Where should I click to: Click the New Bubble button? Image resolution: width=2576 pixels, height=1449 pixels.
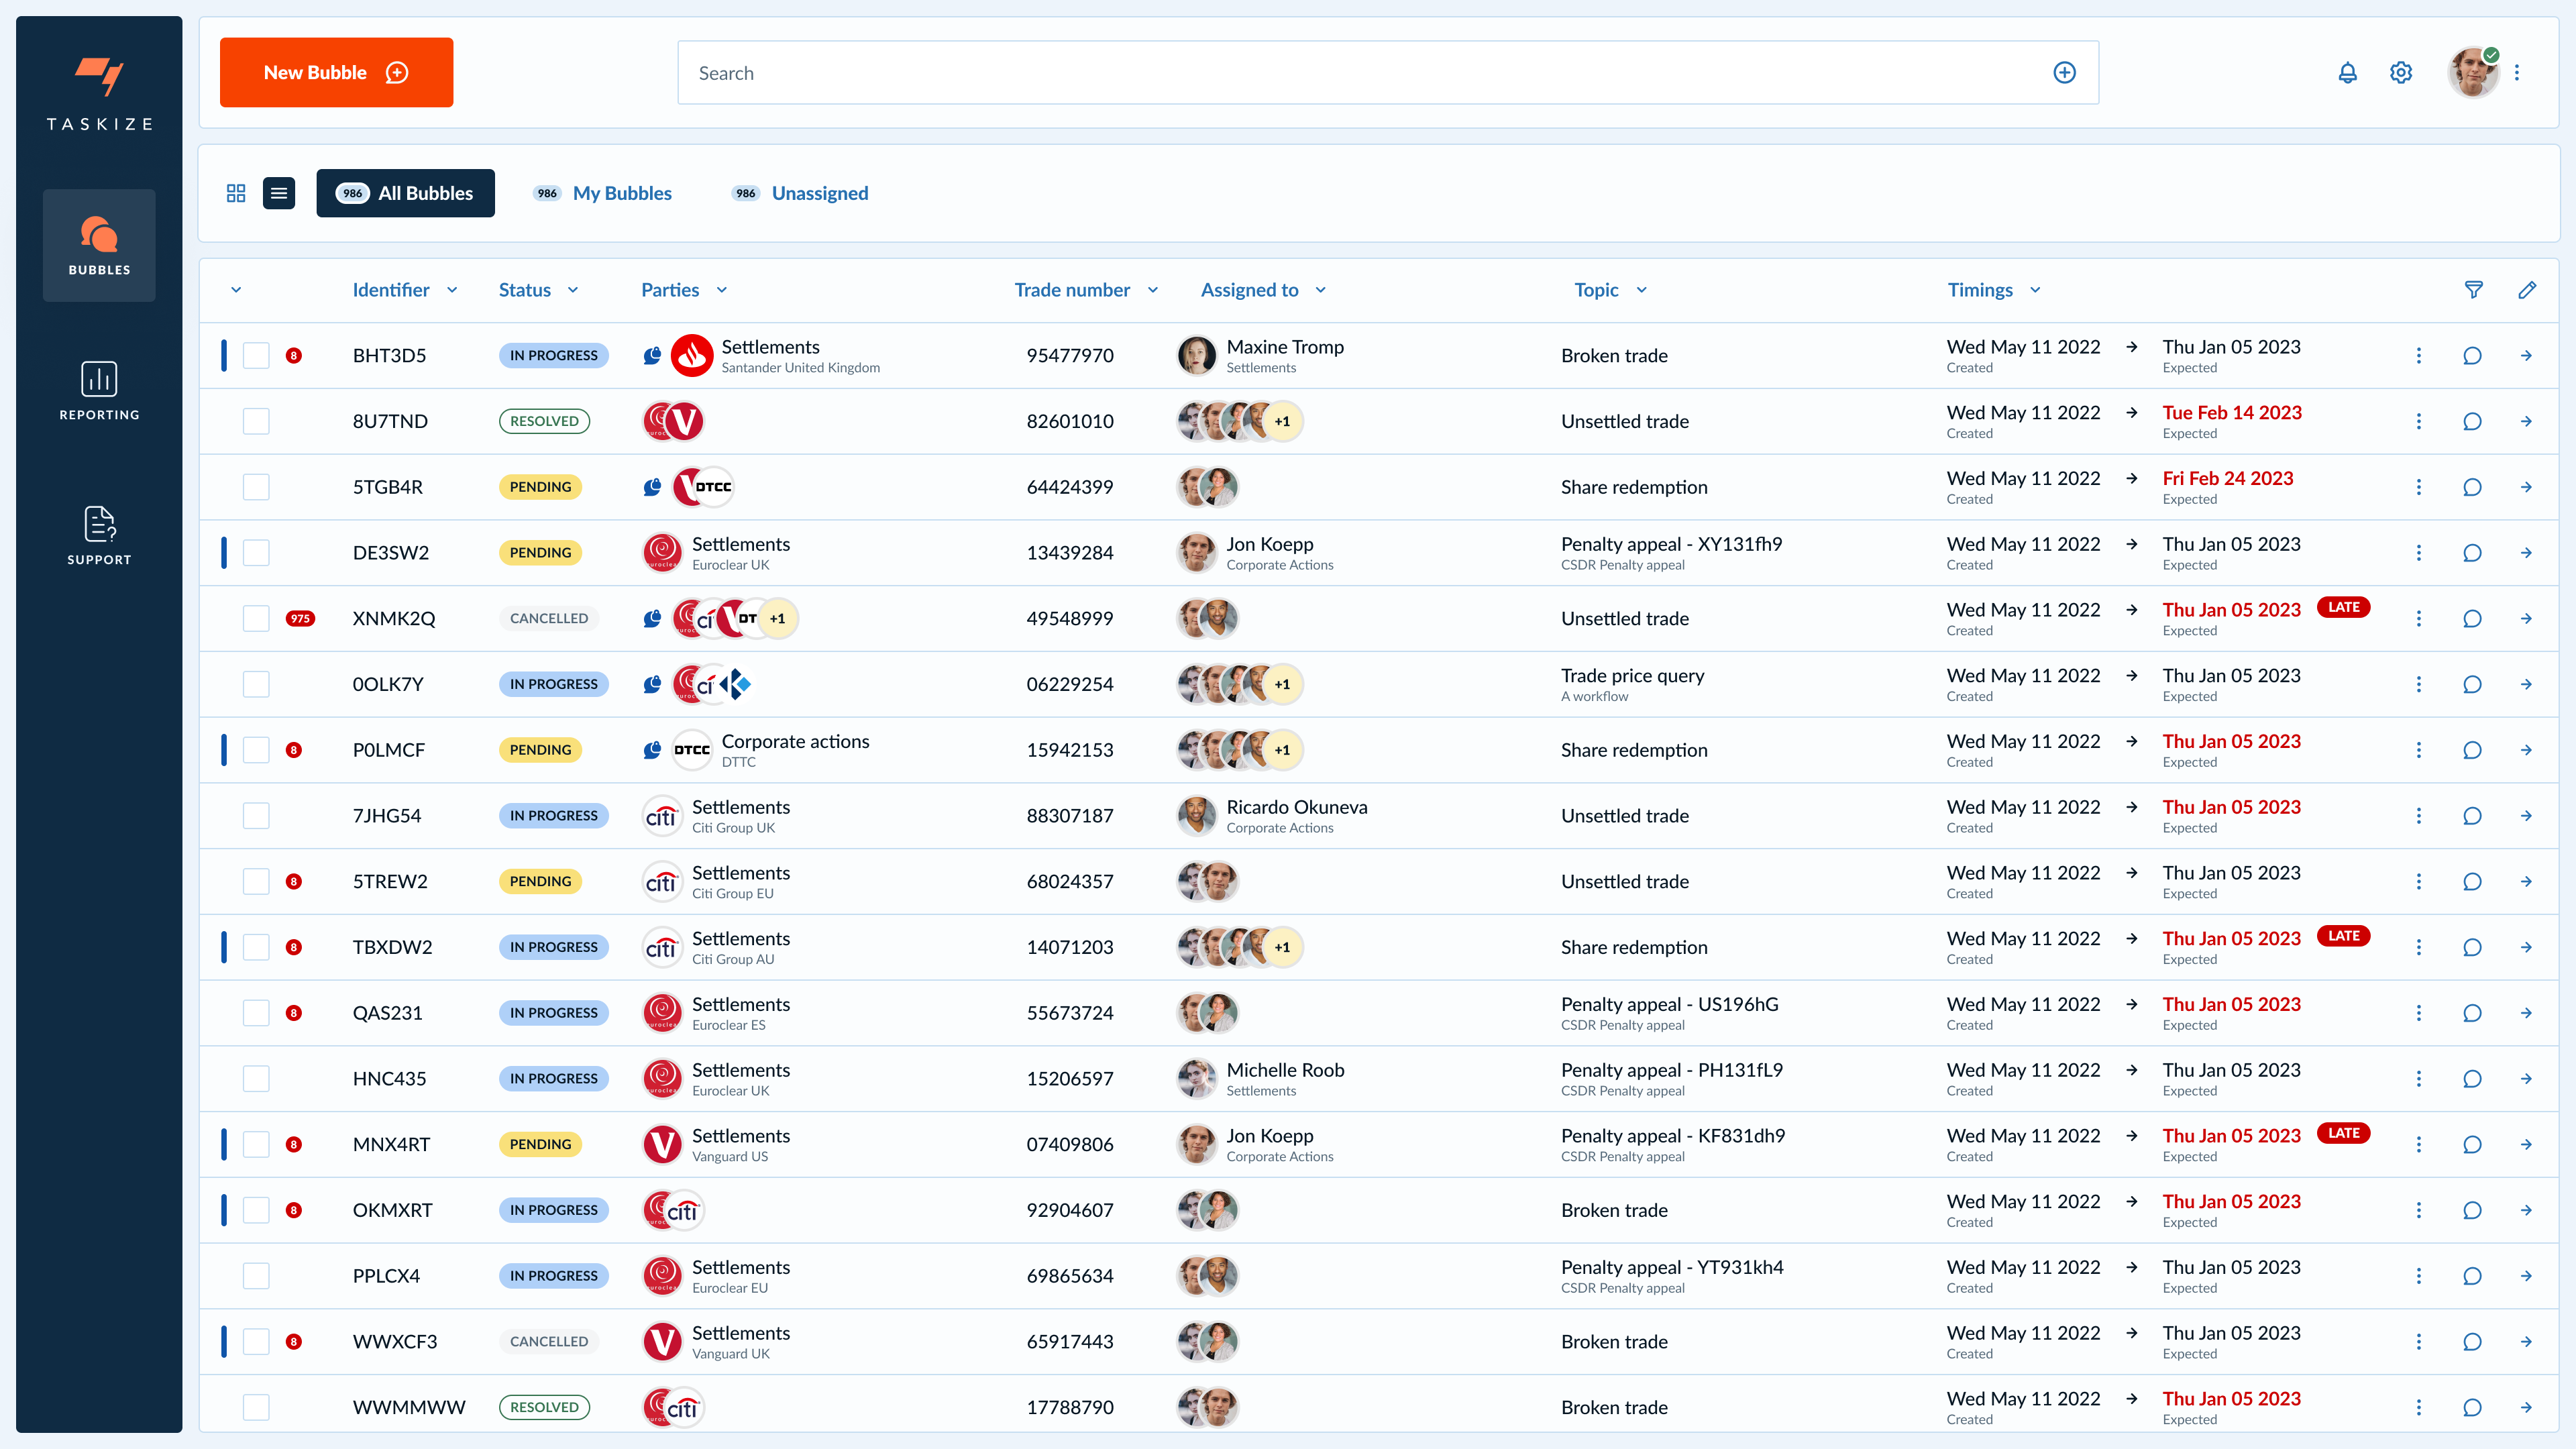pos(336,73)
